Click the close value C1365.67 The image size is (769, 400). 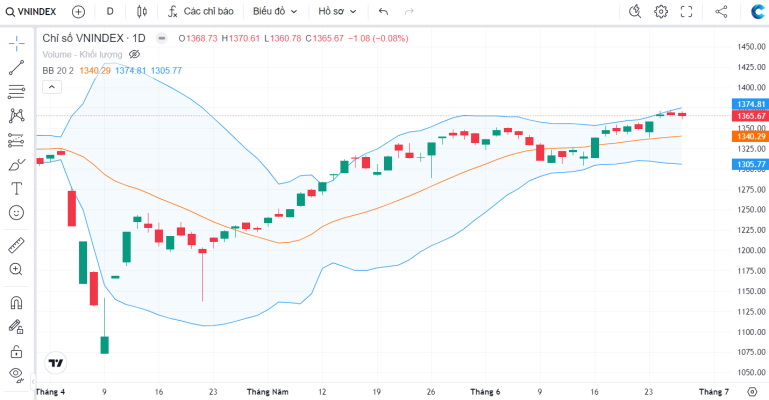325,38
